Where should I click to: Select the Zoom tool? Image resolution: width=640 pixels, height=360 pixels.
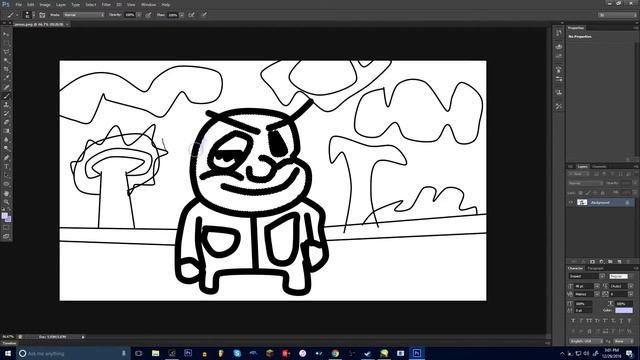[6, 202]
